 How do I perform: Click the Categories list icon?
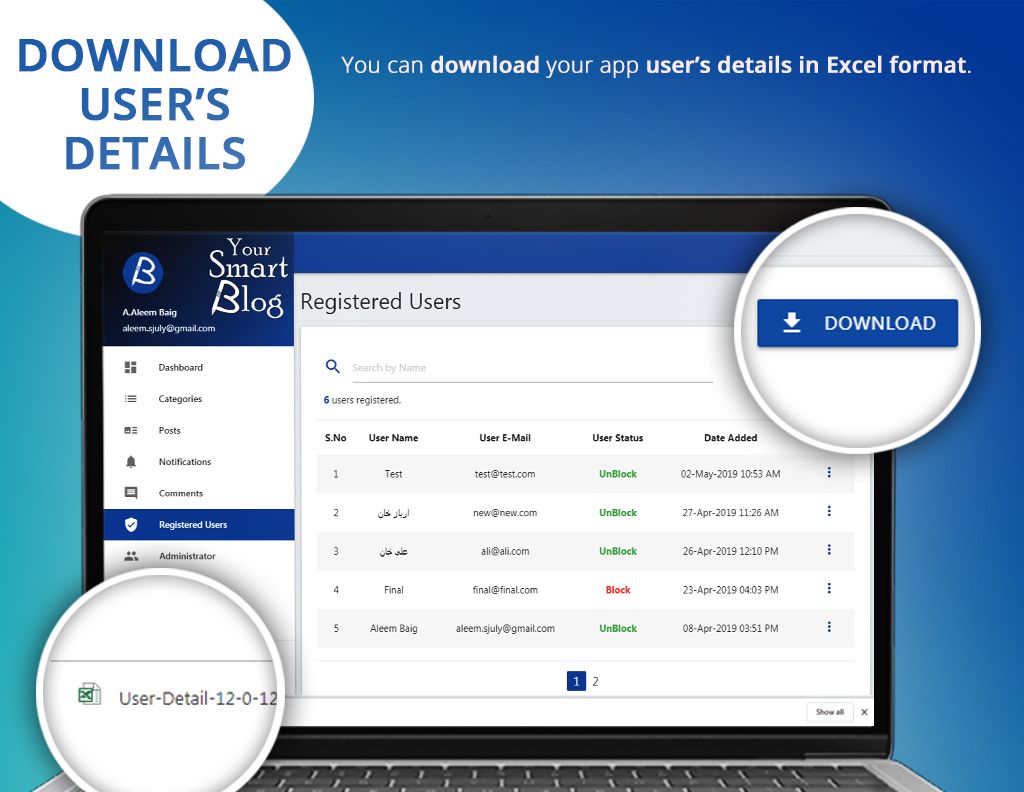131,399
